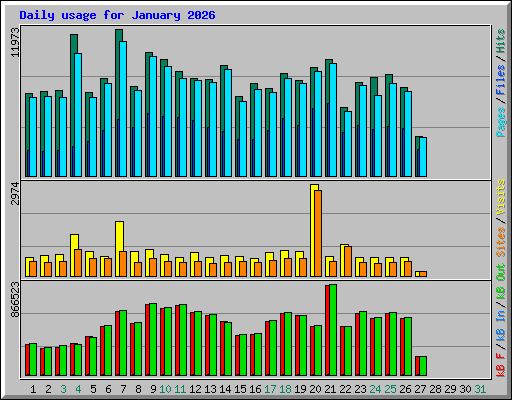
Task: Click the cyan hits bar for day 4
Action: click(x=78, y=115)
